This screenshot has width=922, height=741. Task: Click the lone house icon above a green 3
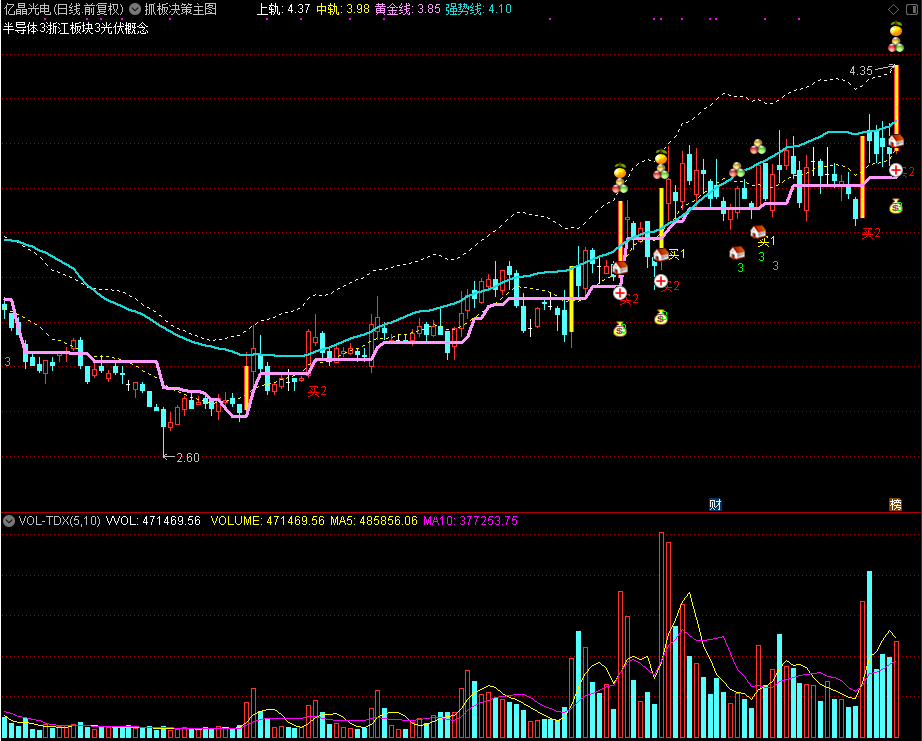[x=737, y=253]
